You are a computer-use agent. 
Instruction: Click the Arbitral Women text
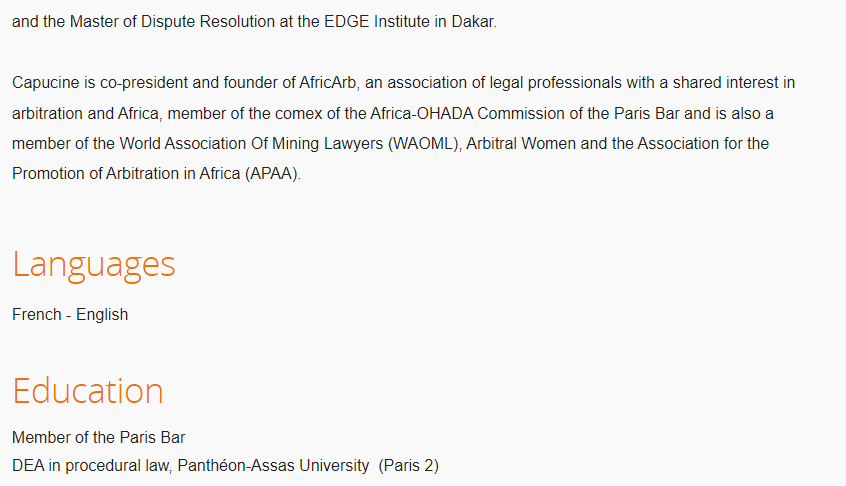tap(521, 143)
